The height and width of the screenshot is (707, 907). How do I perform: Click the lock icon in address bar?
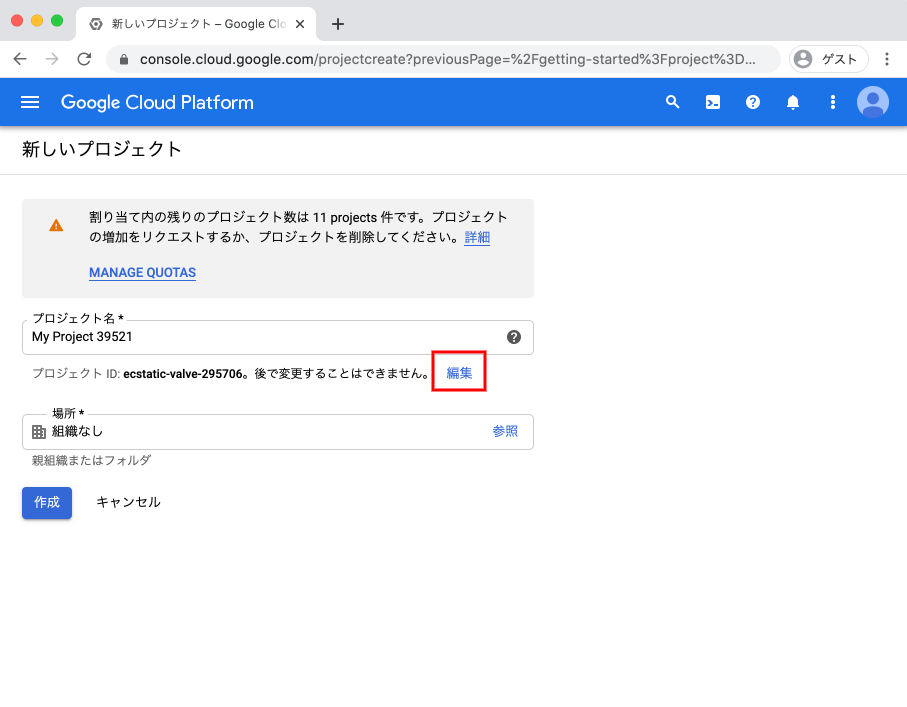click(124, 60)
